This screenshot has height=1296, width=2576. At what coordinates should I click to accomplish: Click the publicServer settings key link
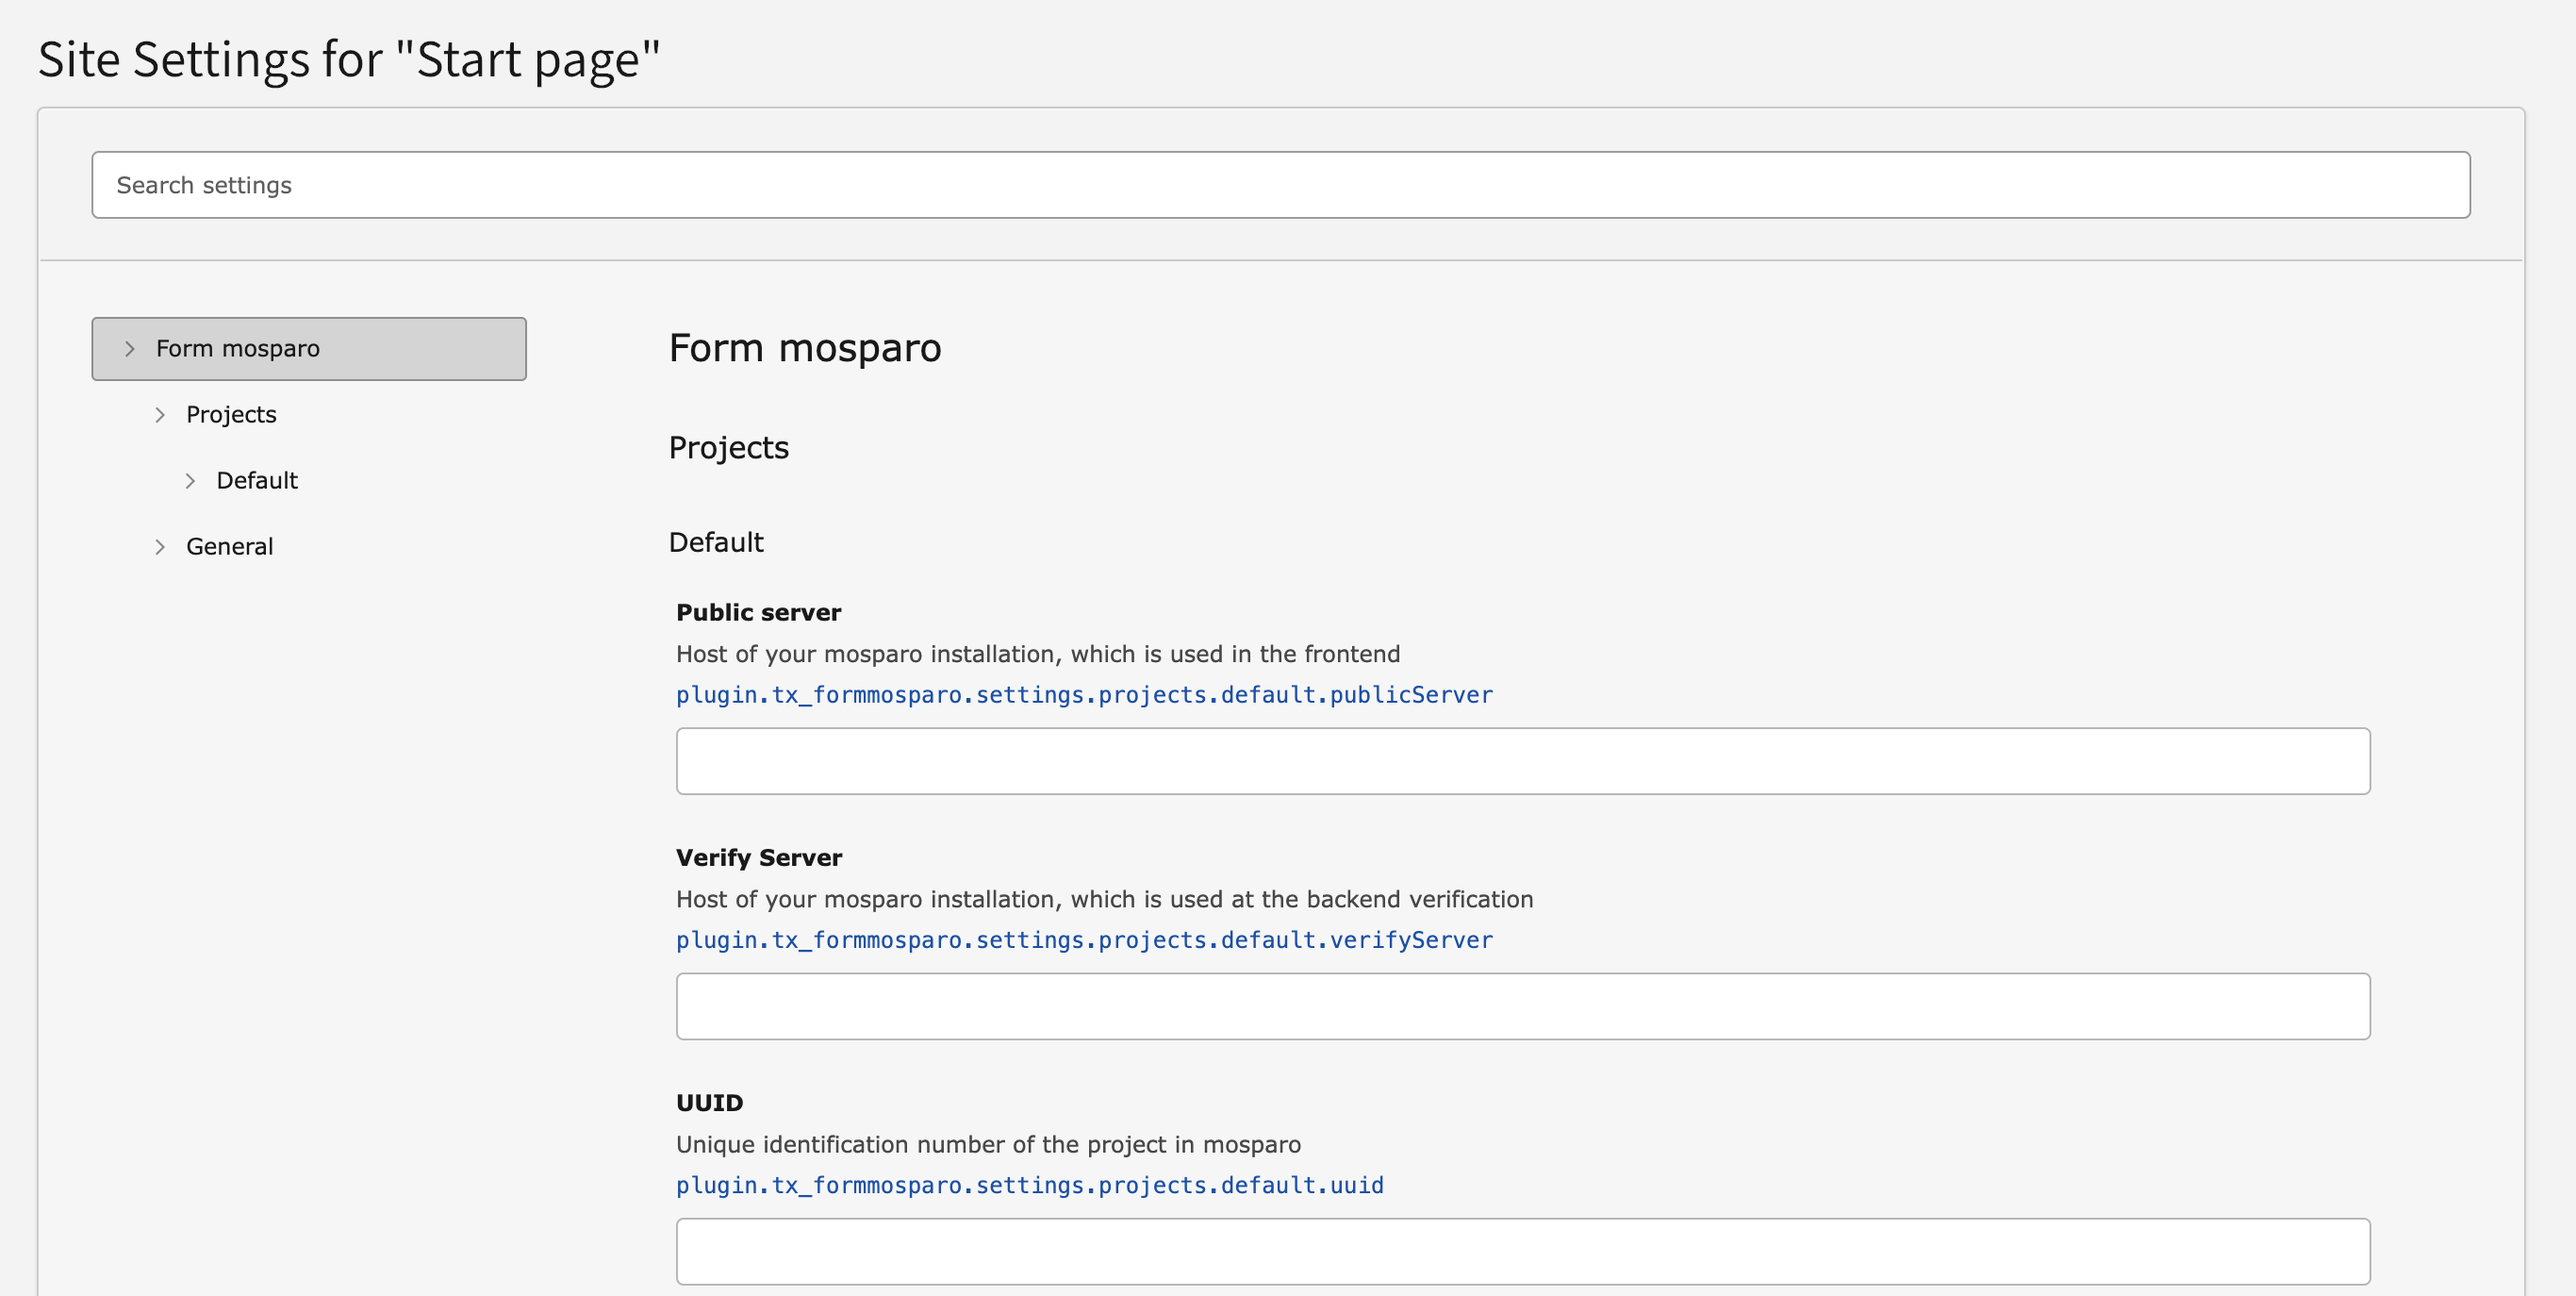1083,694
